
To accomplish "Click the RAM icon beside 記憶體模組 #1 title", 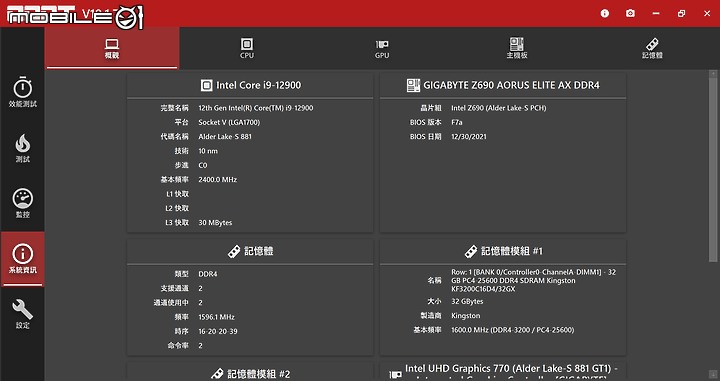I will click(x=471, y=251).
